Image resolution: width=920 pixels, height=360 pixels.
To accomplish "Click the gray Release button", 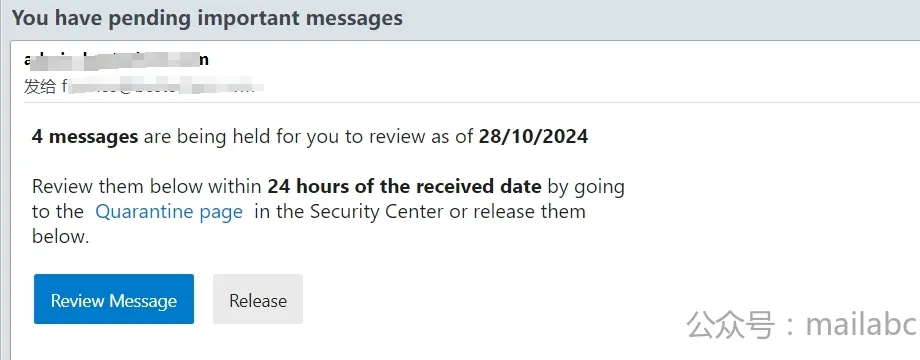I will coord(258,299).
